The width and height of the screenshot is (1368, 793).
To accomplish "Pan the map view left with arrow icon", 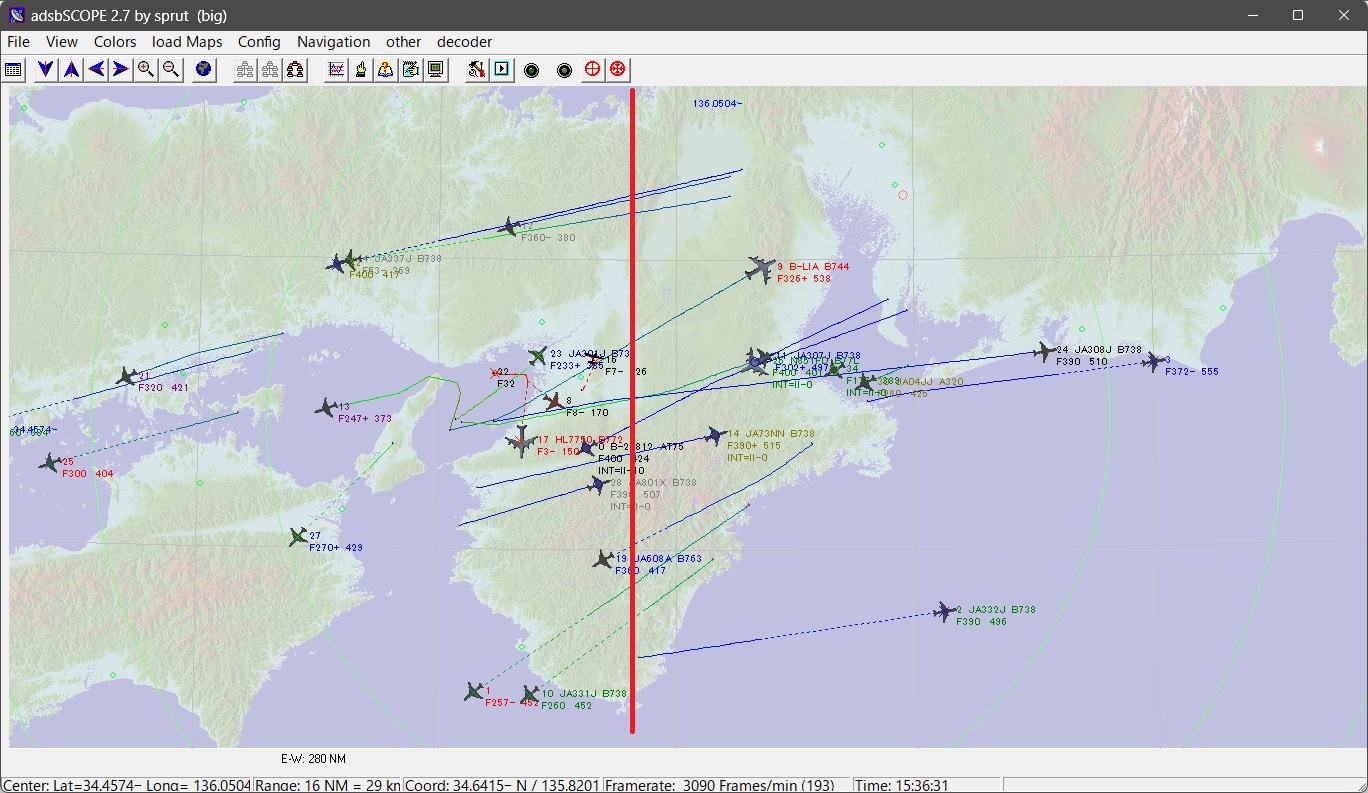I will [x=94, y=69].
